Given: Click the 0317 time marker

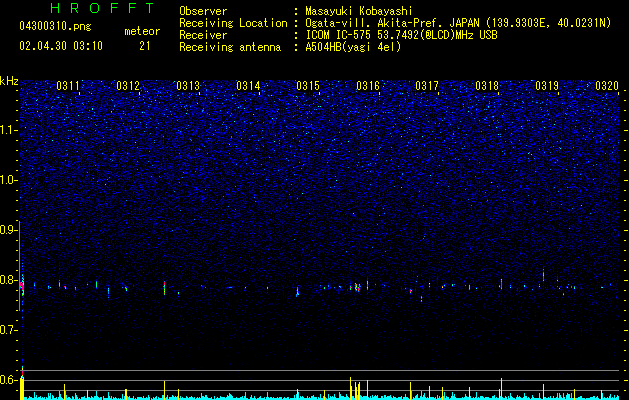Looking at the screenshot, I should [427, 86].
